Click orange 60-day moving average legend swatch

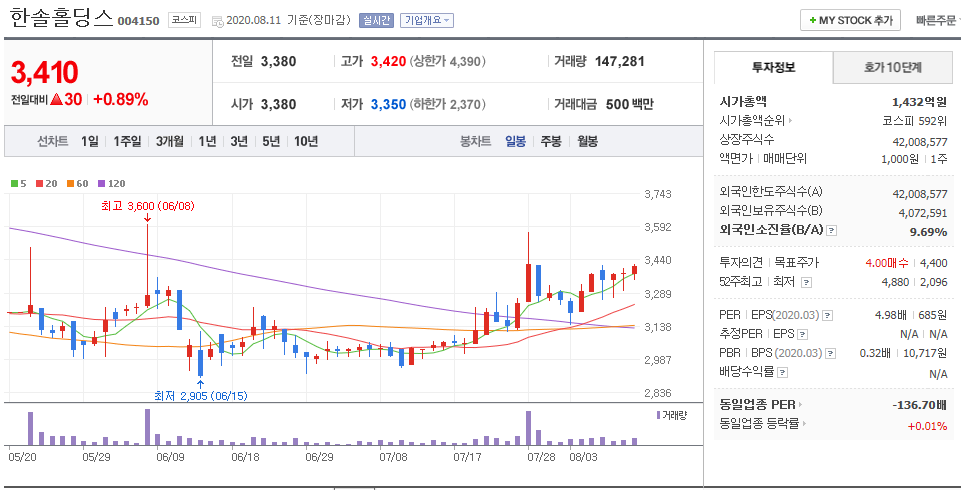(x=70, y=184)
